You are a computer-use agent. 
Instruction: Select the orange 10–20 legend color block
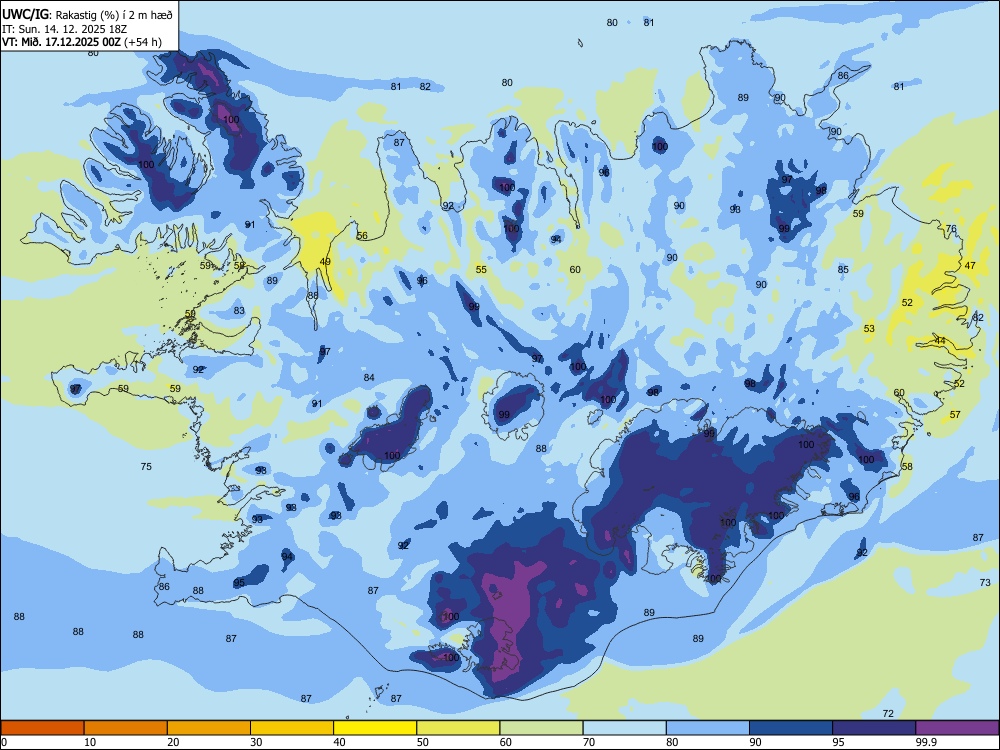point(126,728)
